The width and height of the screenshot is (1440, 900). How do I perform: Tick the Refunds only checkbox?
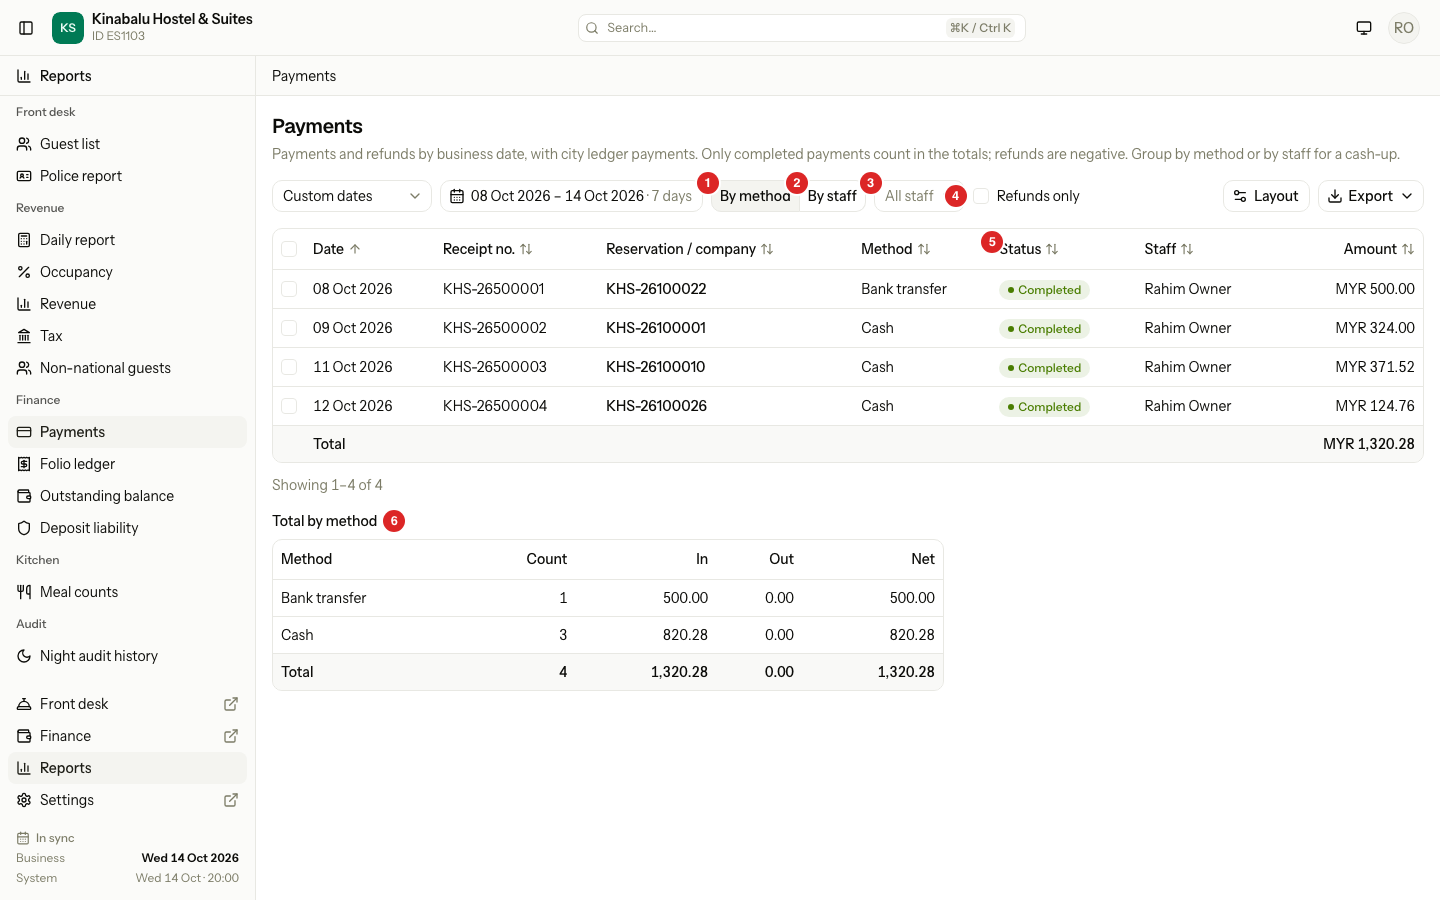(x=981, y=196)
